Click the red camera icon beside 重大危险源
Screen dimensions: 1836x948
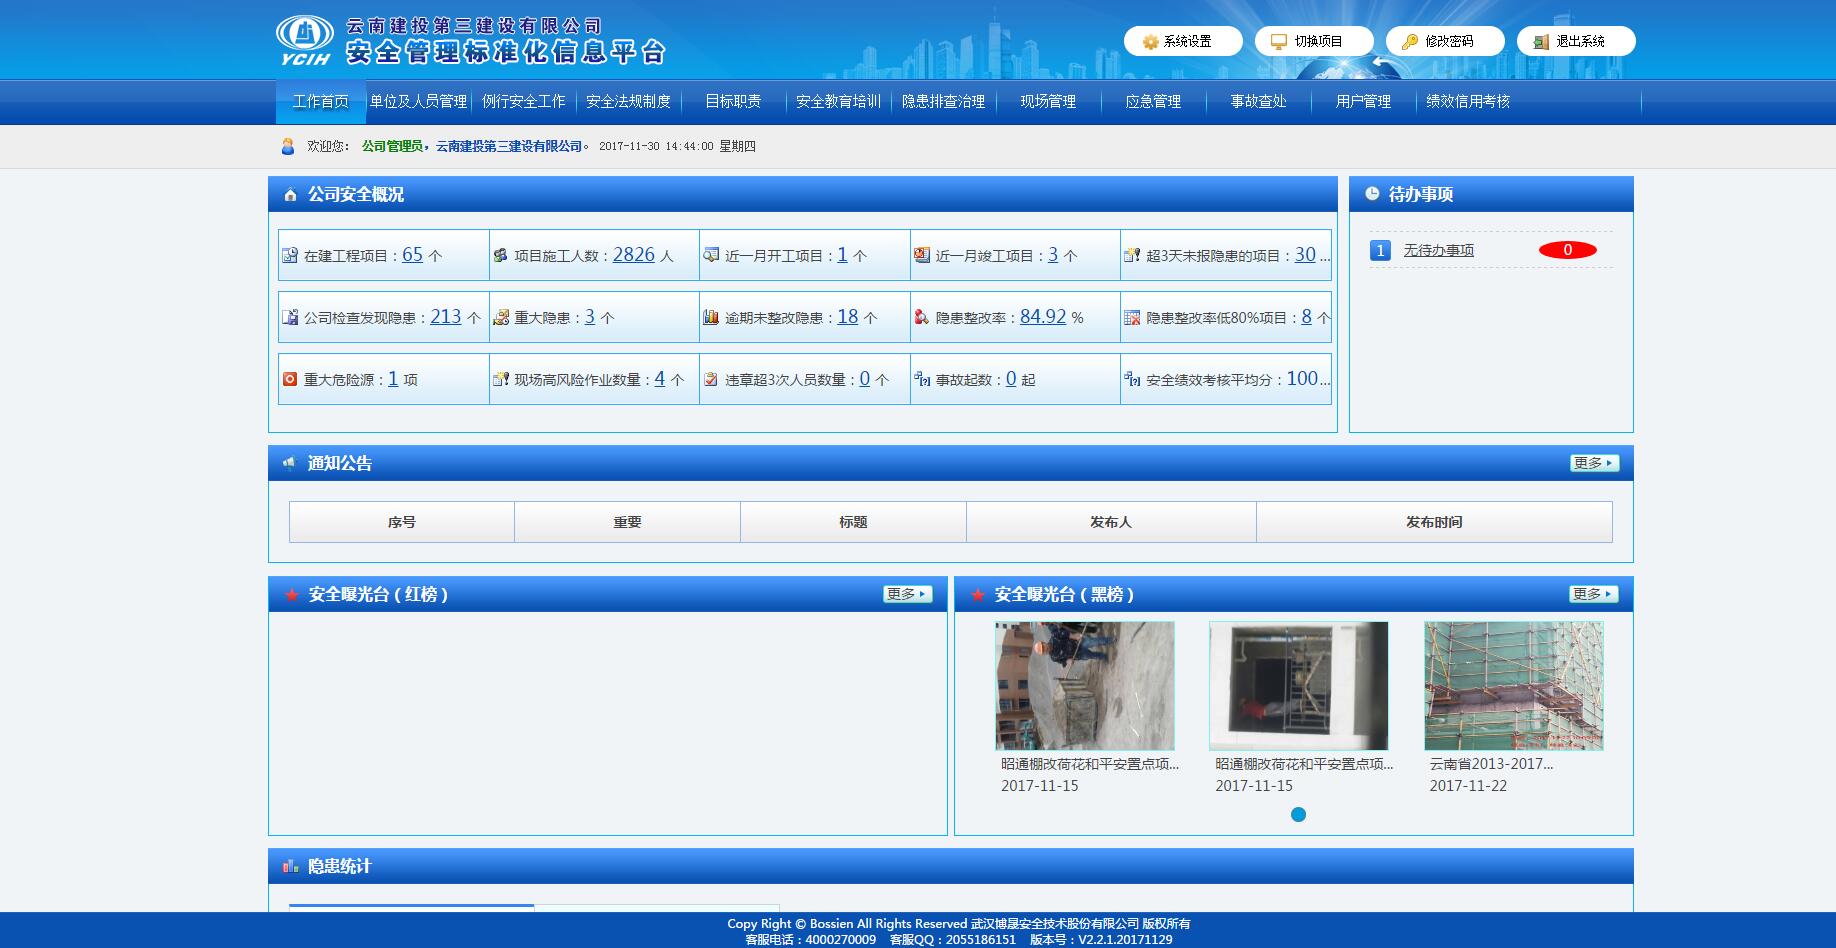290,379
